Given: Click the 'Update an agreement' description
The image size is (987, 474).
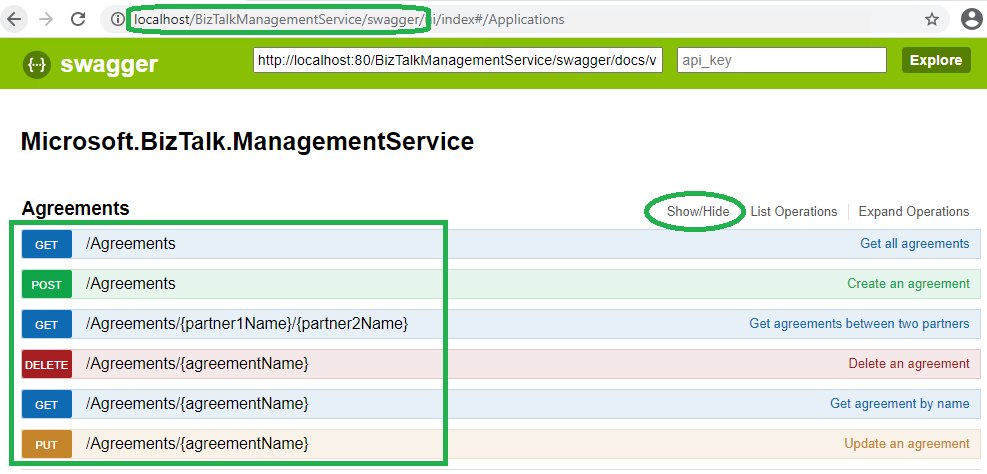Looking at the screenshot, I should tap(907, 444).
